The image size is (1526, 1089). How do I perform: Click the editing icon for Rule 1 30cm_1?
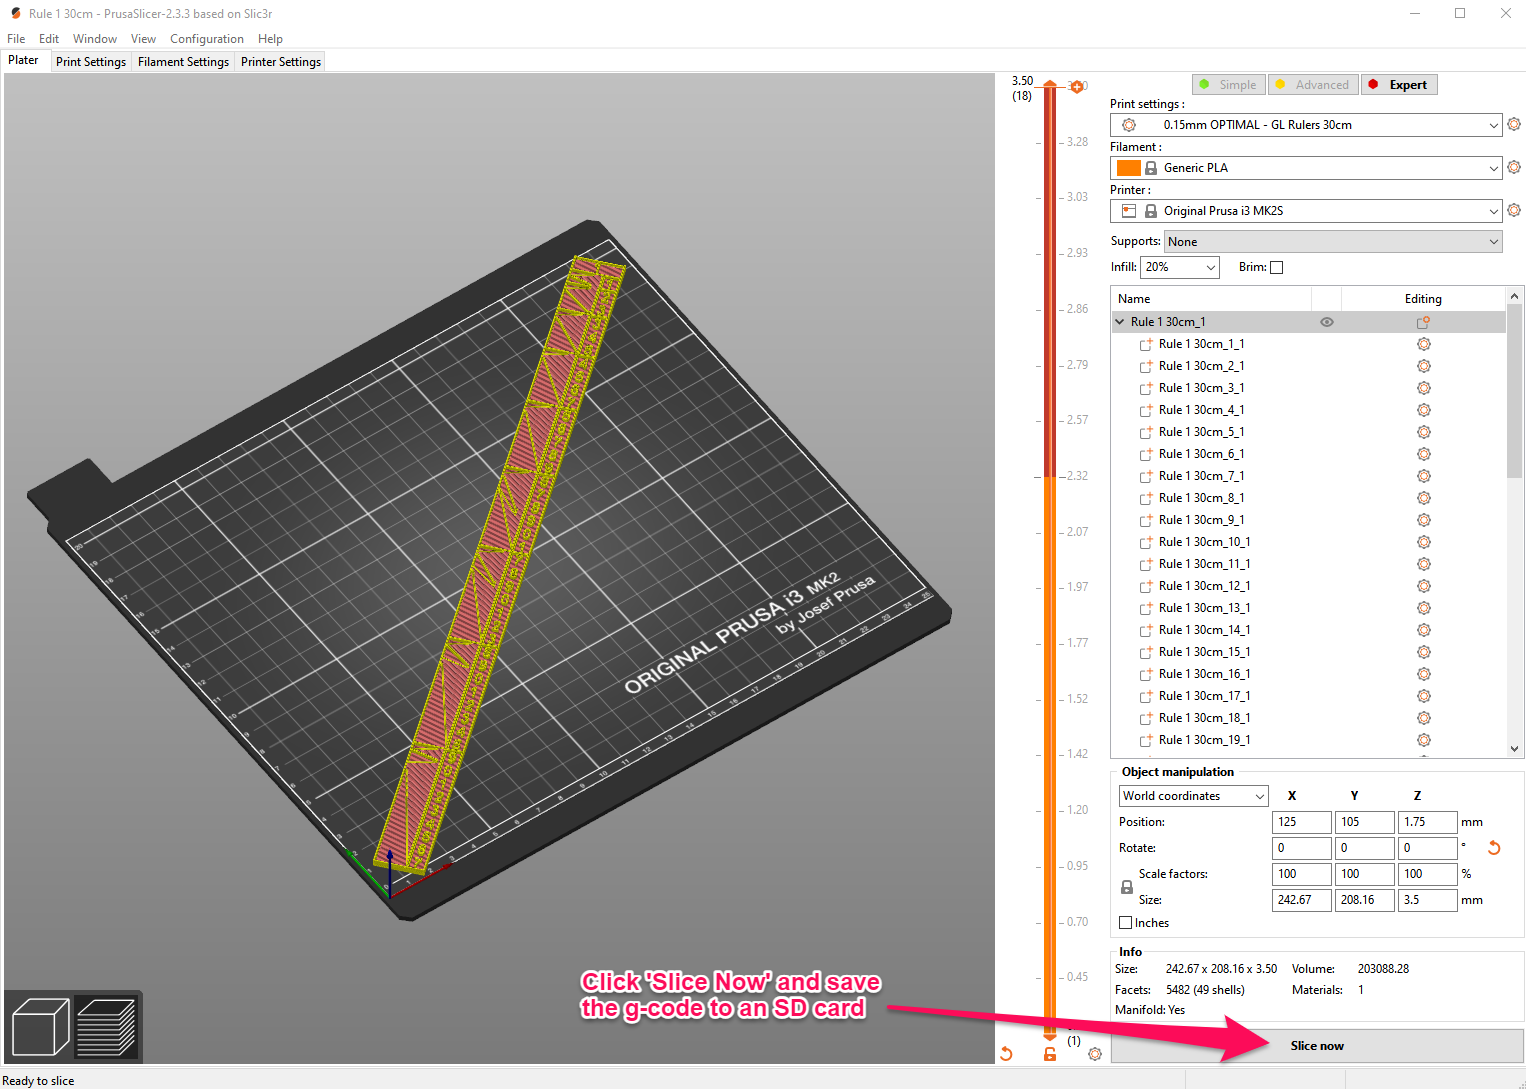1423,322
